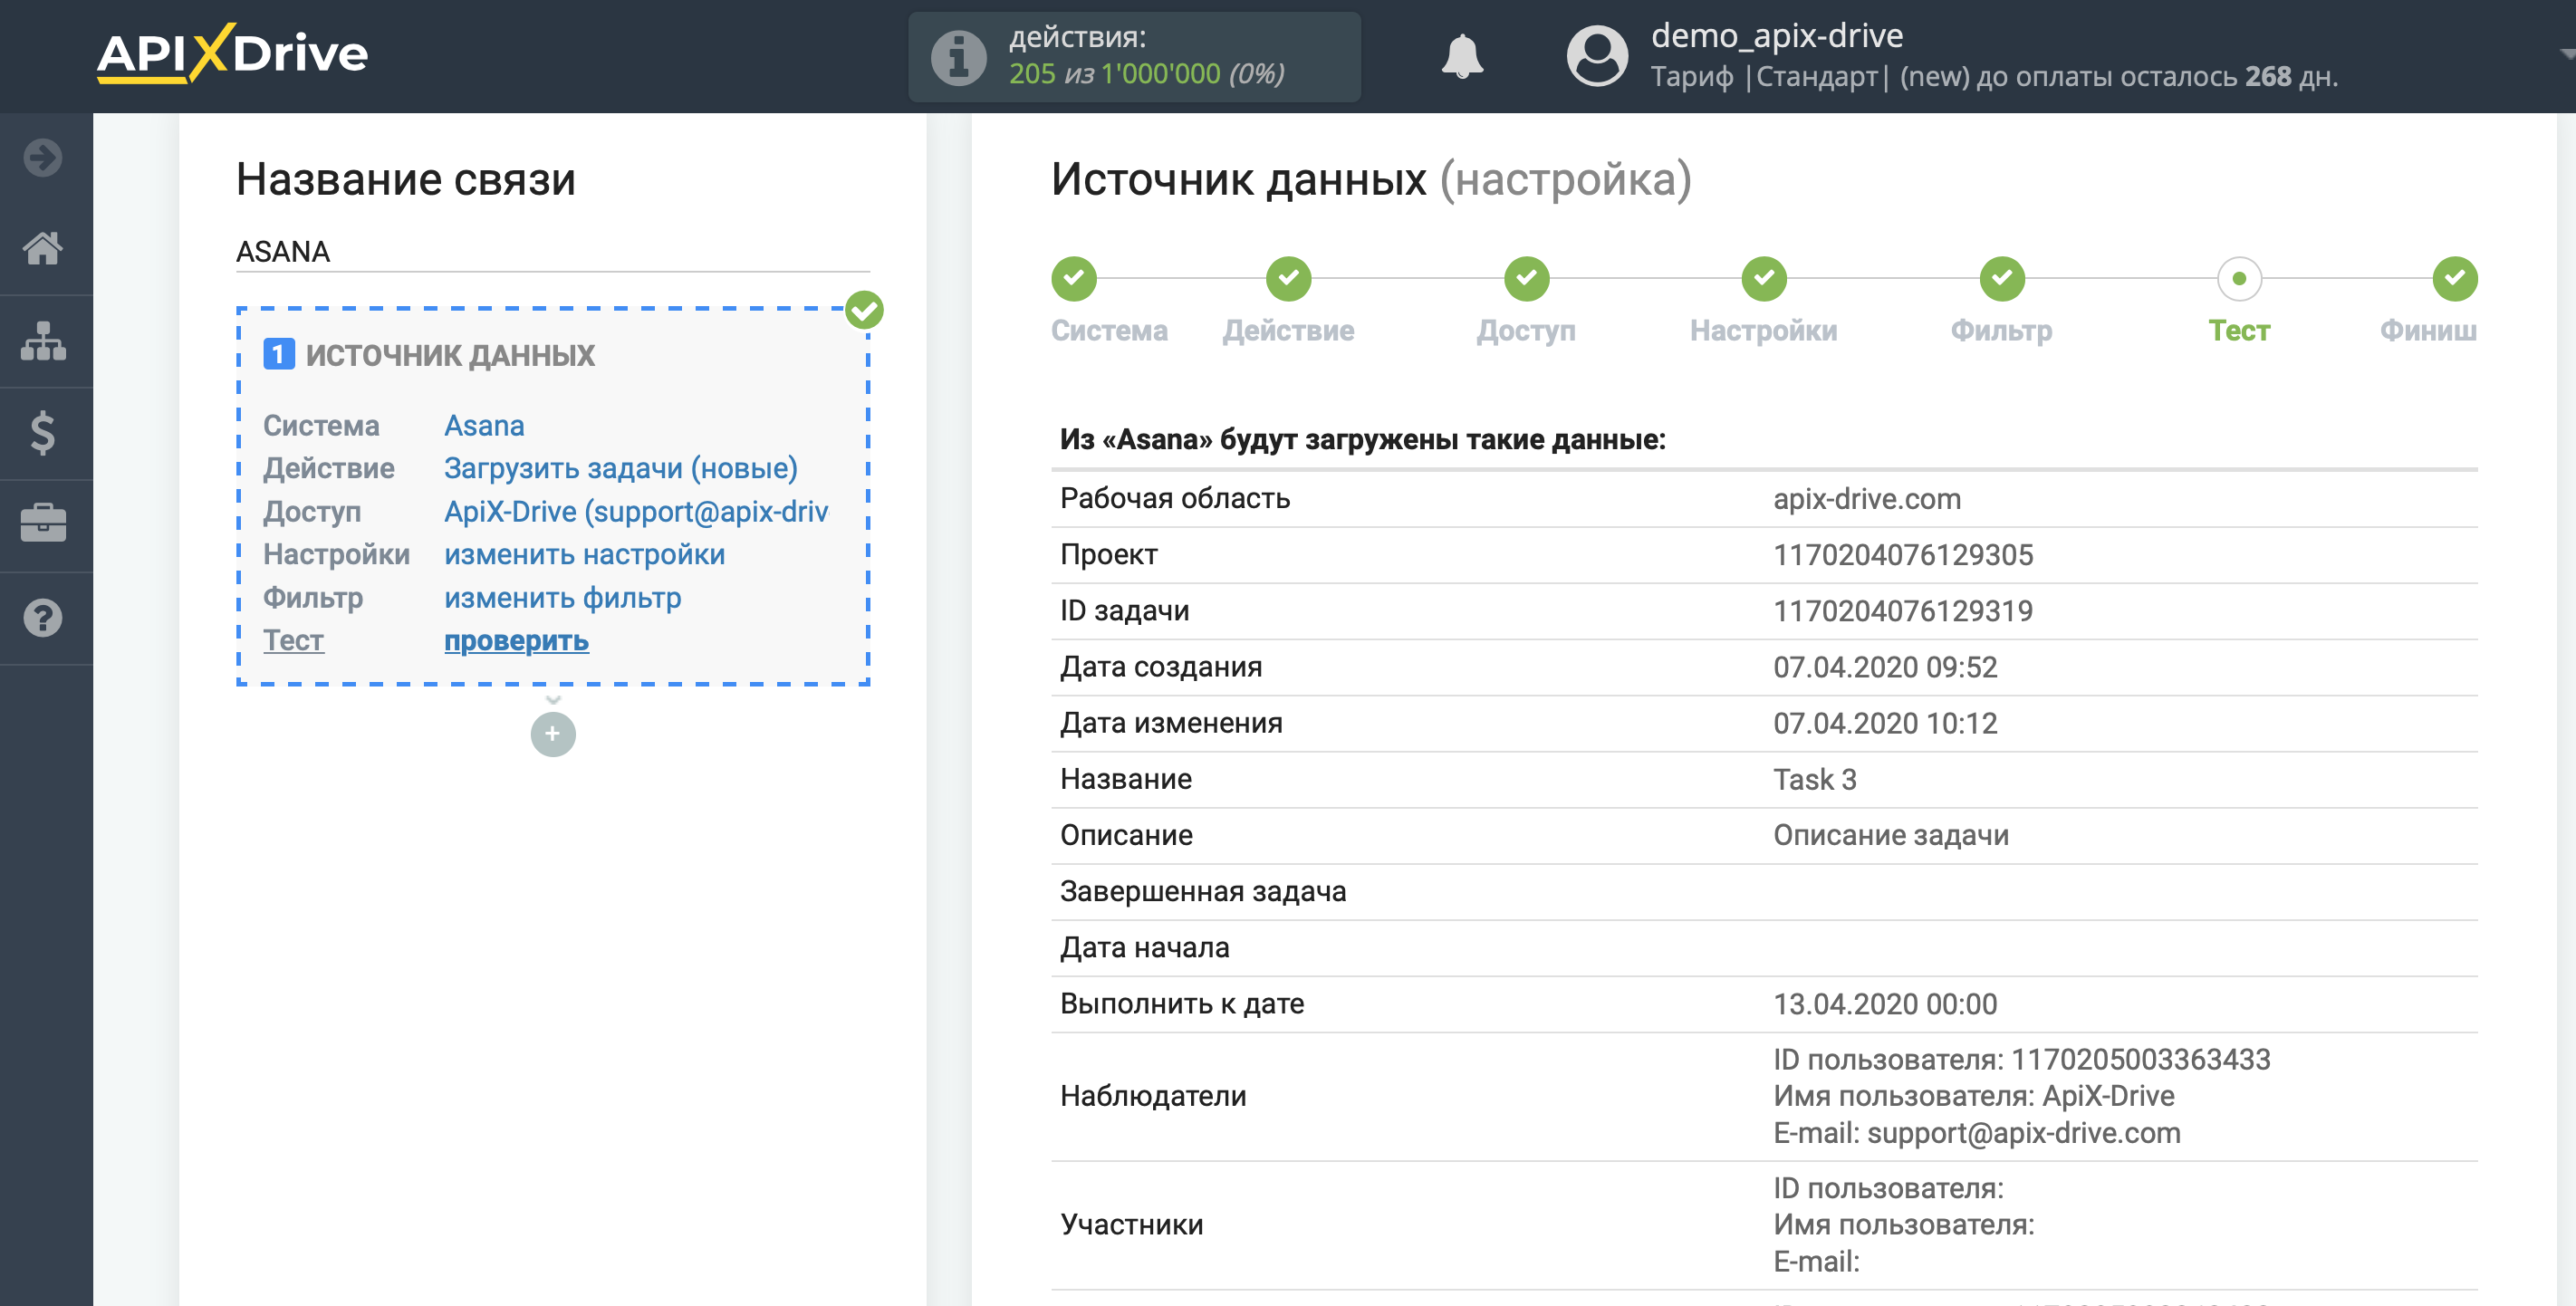Switch to the Тест step label
This screenshot has height=1306, width=2576.
tap(2239, 330)
